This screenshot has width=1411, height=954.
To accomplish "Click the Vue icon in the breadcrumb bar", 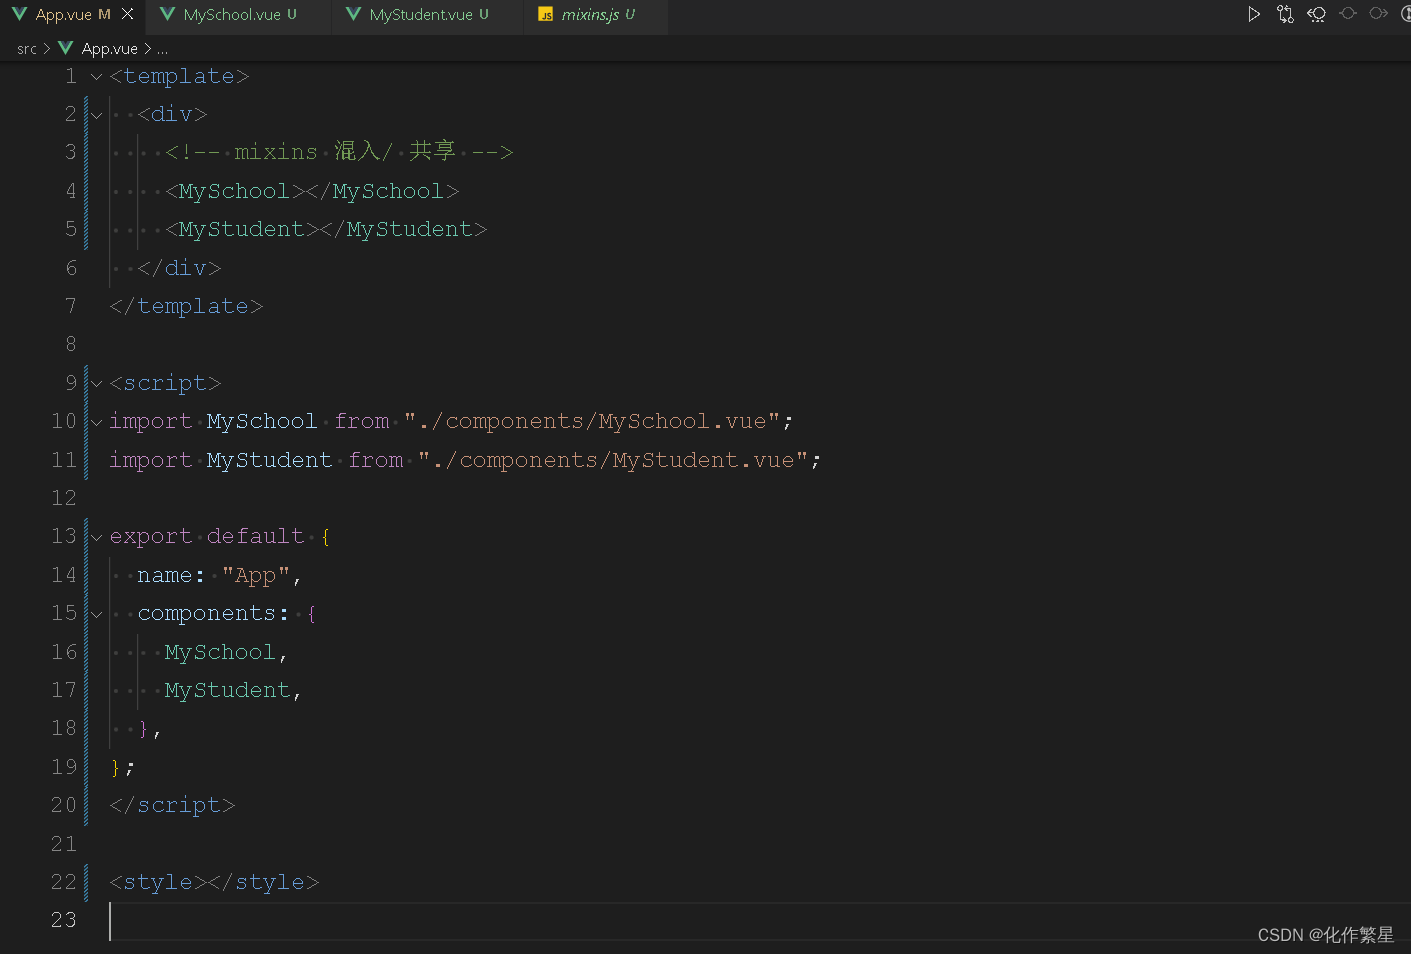I will (x=66, y=48).
